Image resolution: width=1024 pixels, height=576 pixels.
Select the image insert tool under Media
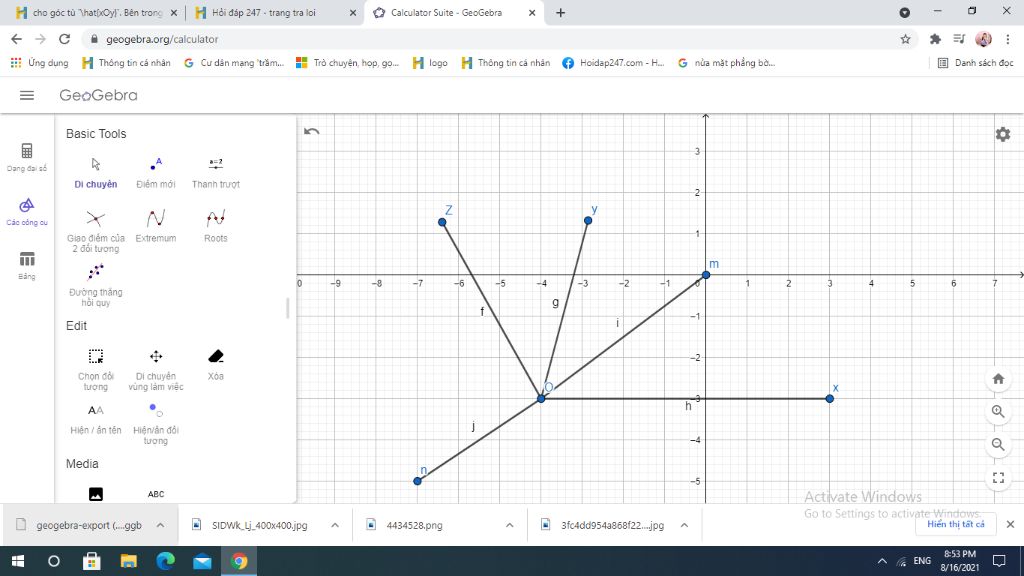pyautogui.click(x=95, y=494)
